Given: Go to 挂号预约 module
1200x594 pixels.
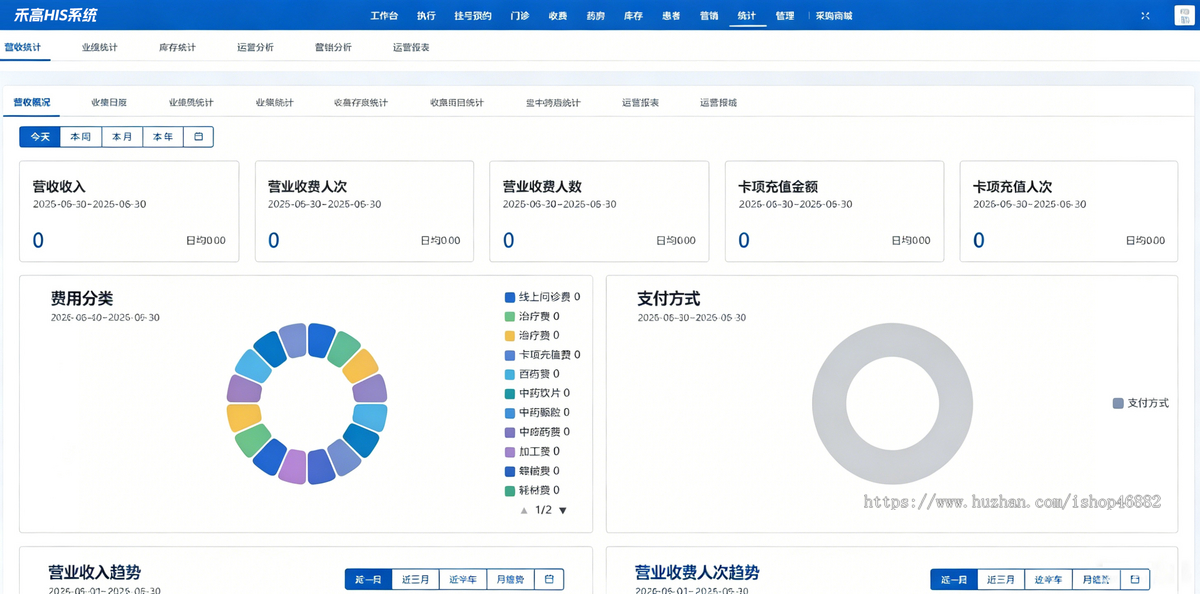Looking at the screenshot, I should [473, 16].
